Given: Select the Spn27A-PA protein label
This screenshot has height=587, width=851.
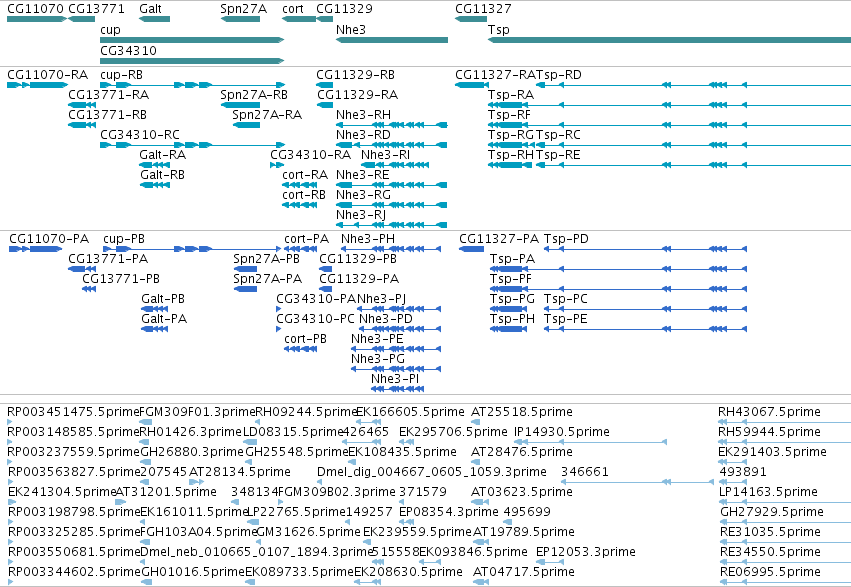Looking at the screenshot, I should (268, 279).
